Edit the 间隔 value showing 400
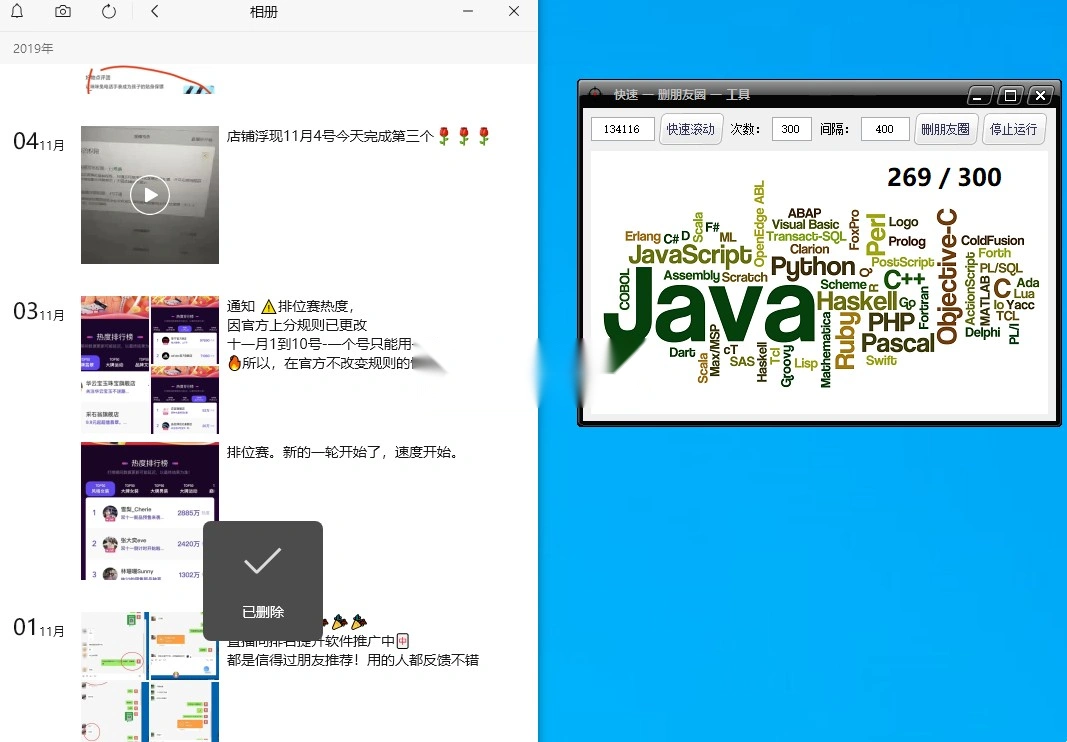Screen dimensions: 1067x742 (884, 128)
